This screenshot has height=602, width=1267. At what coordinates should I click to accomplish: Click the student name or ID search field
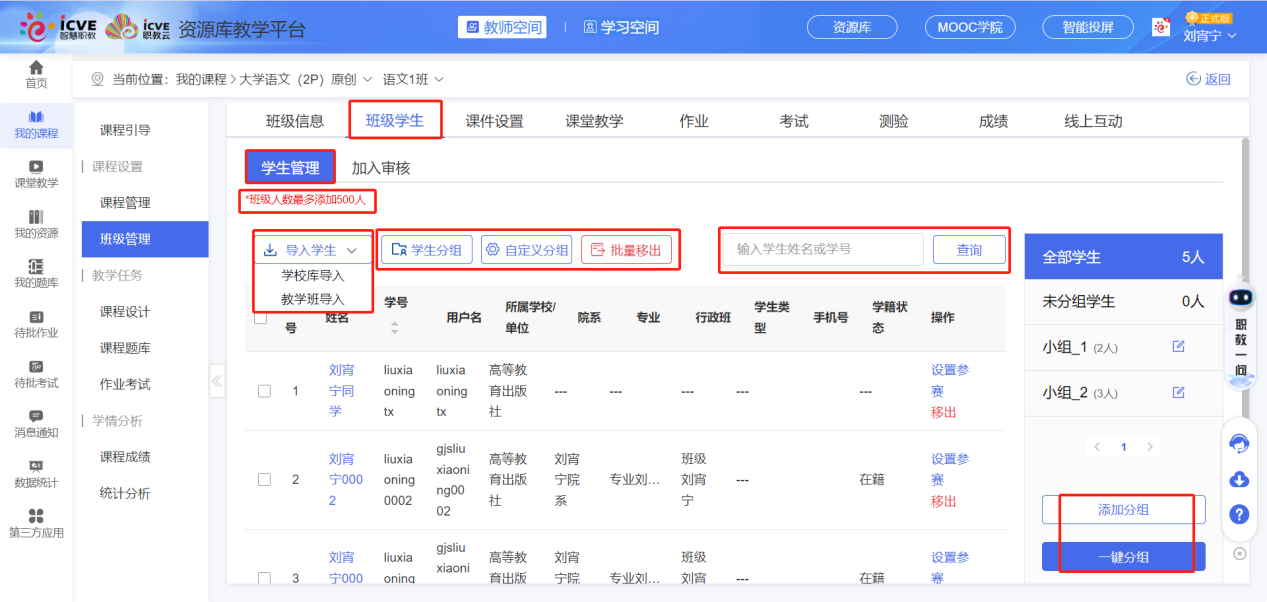point(821,249)
